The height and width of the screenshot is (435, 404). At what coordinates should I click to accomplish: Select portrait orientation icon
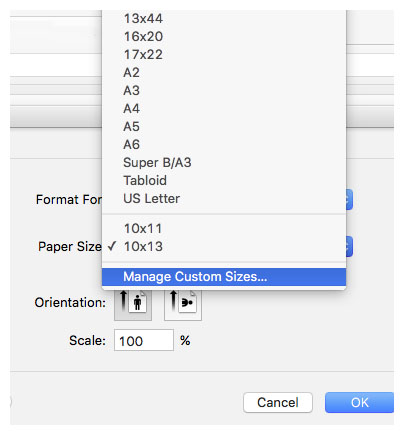(x=133, y=305)
